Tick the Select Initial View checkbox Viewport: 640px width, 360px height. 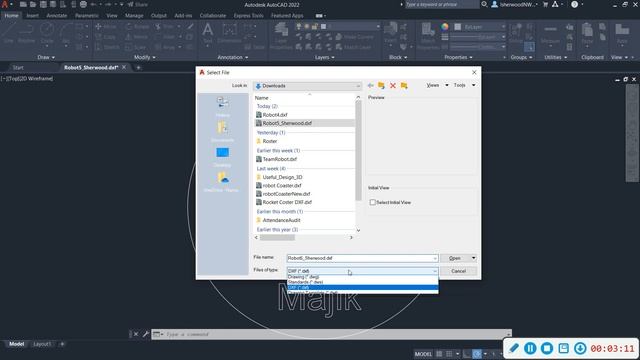(373, 202)
